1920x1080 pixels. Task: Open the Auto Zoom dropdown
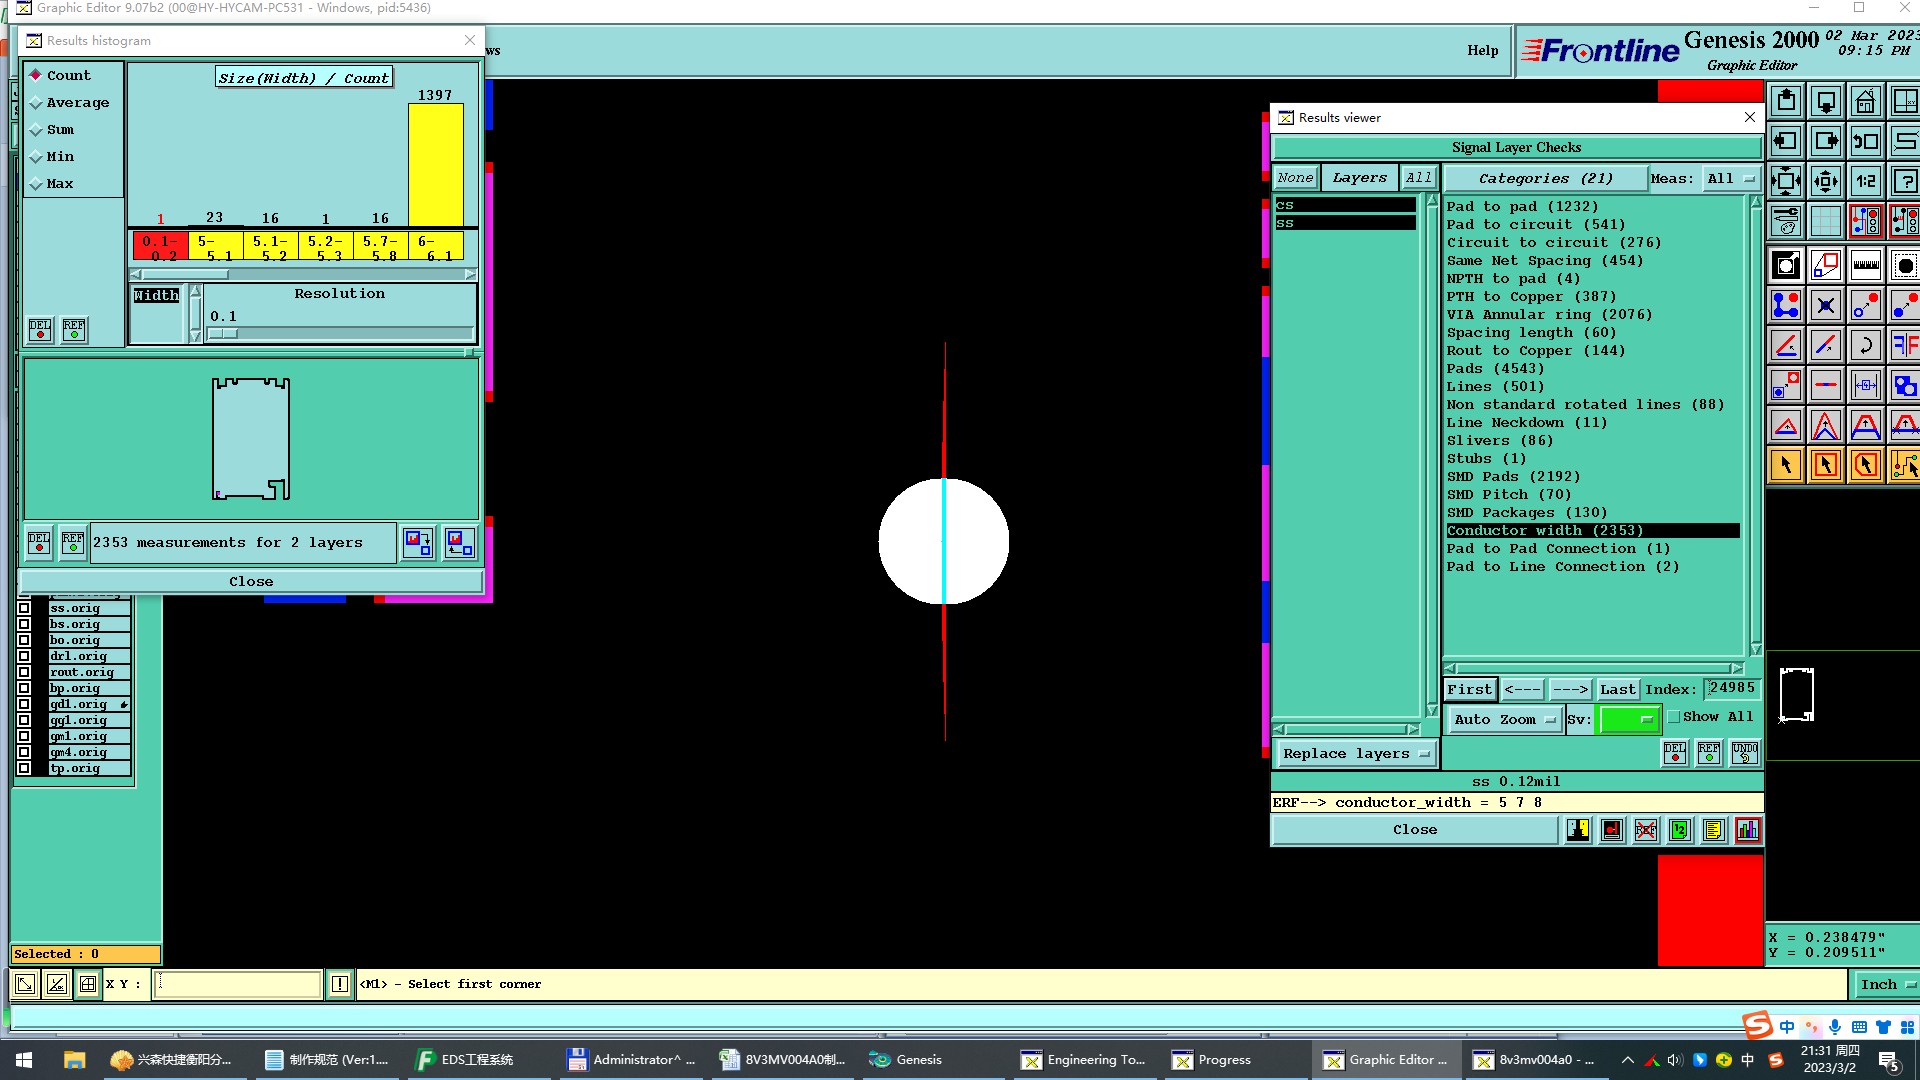[x=1504, y=719]
